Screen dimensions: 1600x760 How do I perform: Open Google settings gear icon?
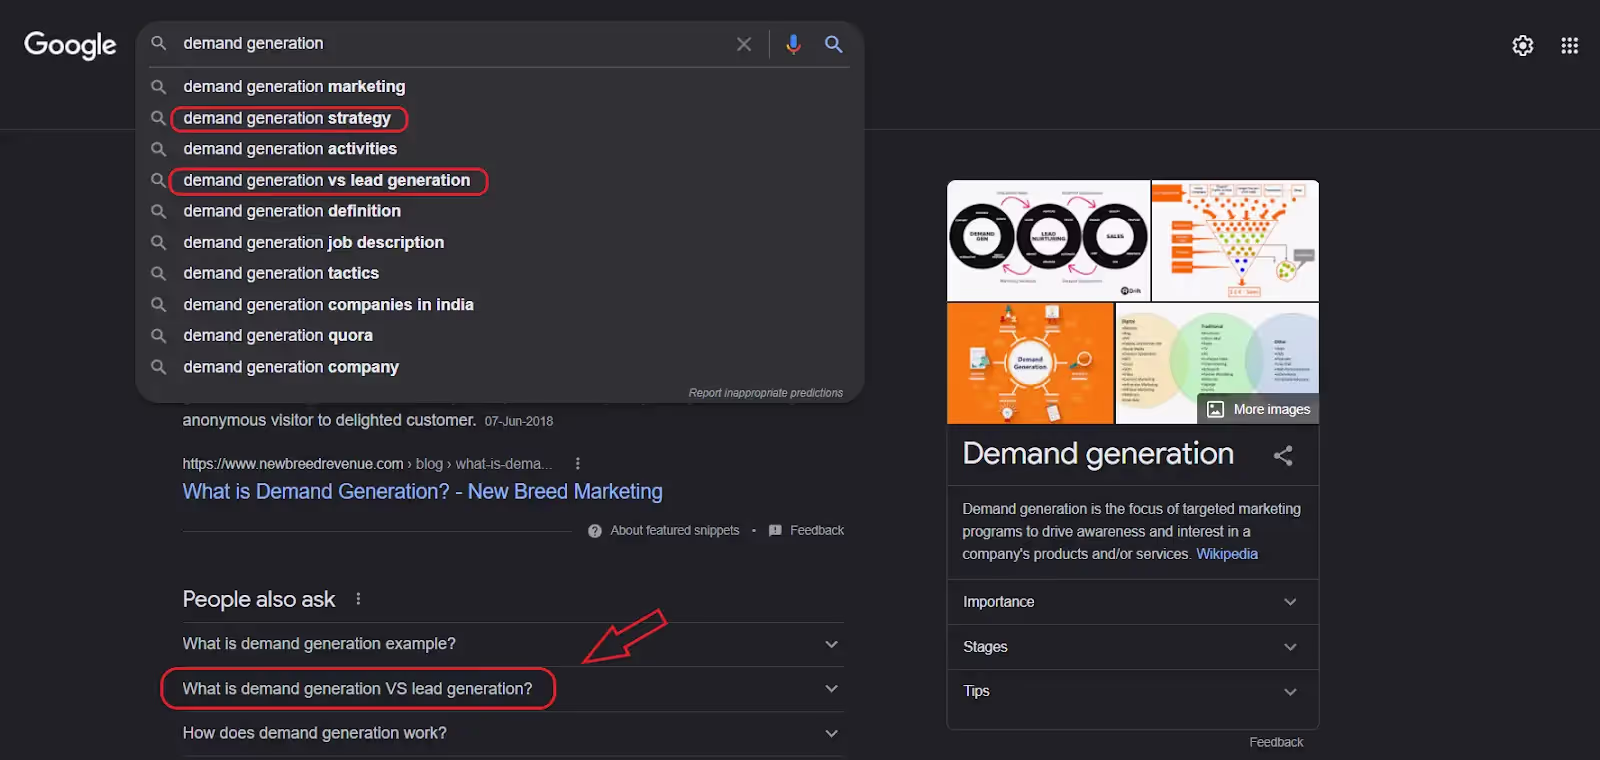[x=1523, y=45]
